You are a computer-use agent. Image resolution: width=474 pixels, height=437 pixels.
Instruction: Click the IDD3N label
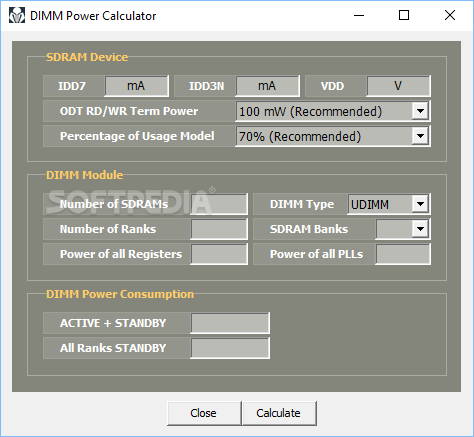[x=207, y=86]
